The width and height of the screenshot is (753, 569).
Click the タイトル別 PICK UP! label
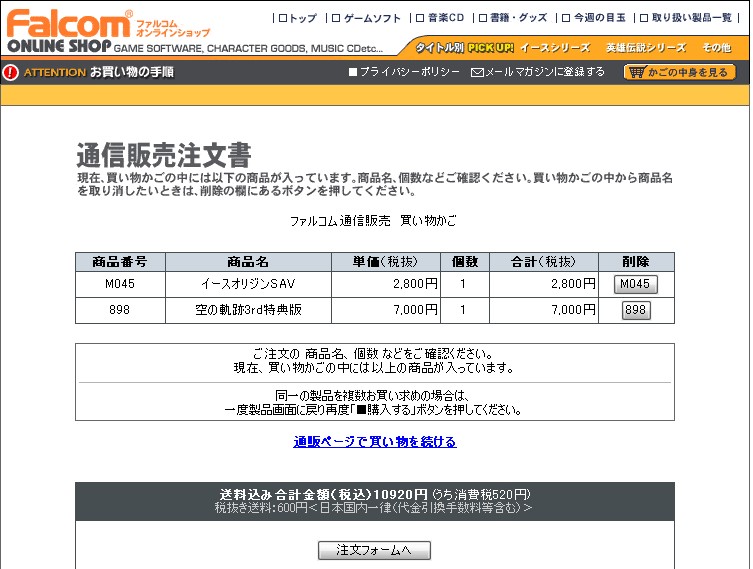click(464, 48)
